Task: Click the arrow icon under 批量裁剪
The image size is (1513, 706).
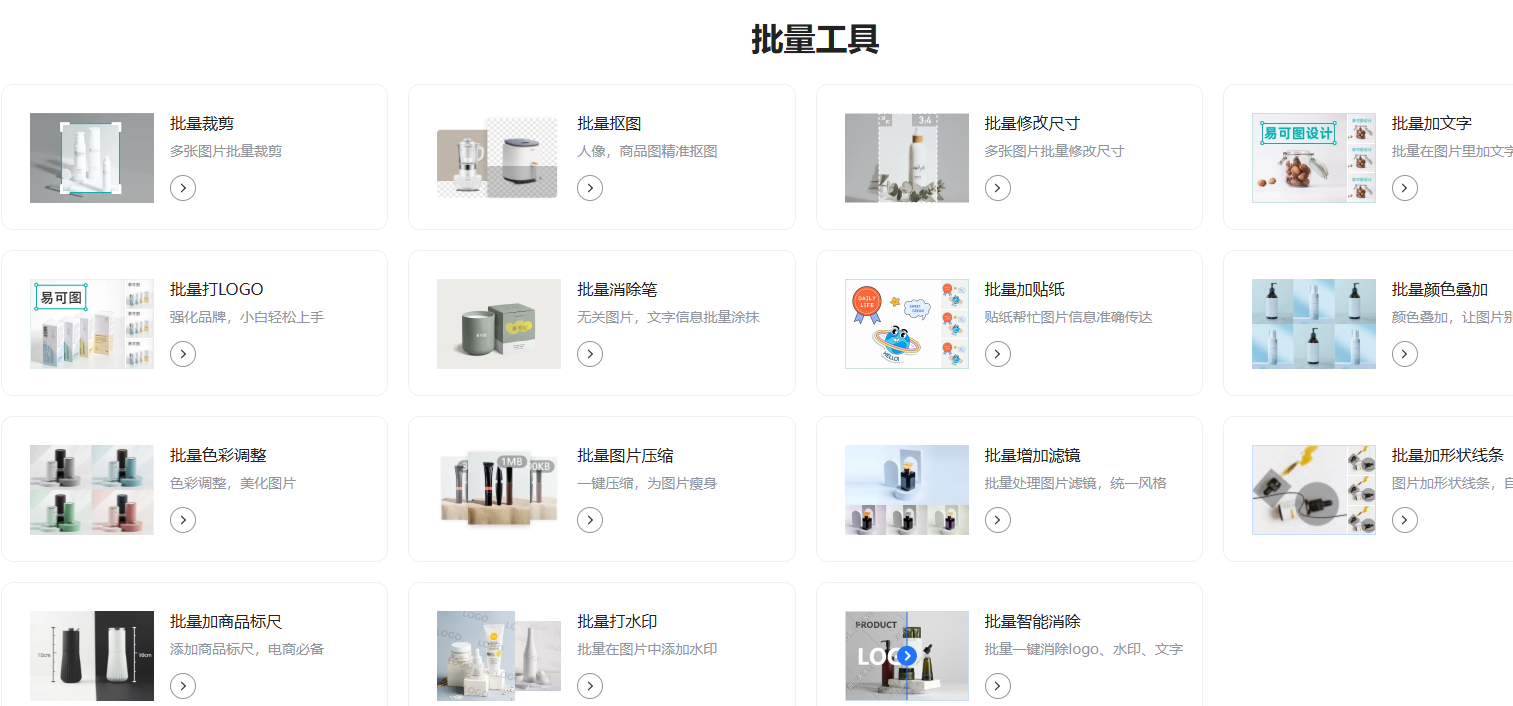Action: point(183,188)
